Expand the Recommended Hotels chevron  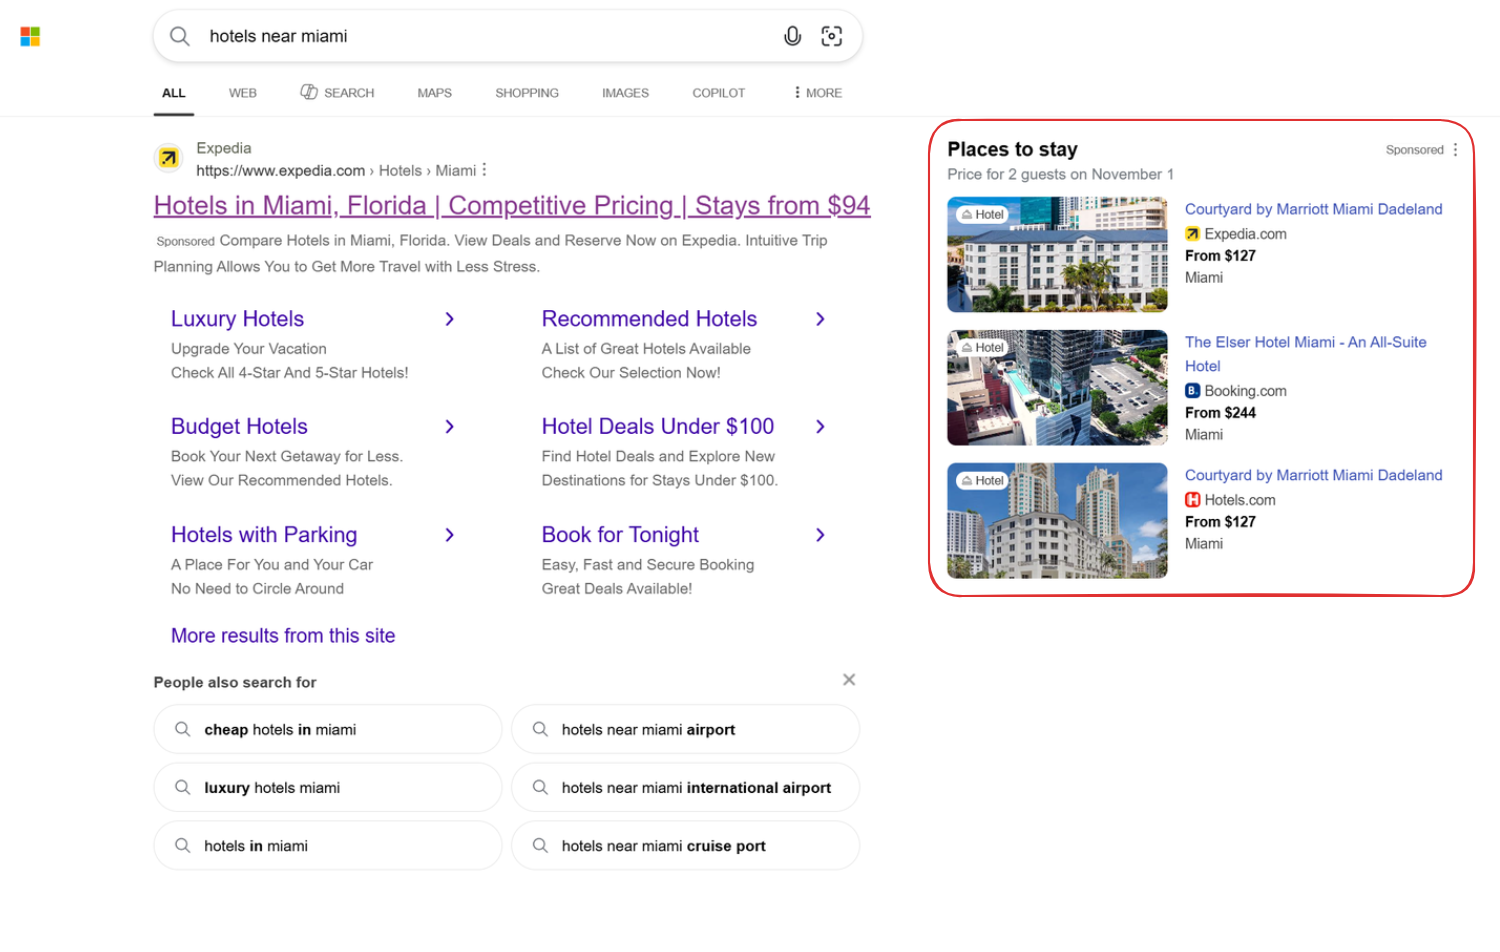click(821, 319)
